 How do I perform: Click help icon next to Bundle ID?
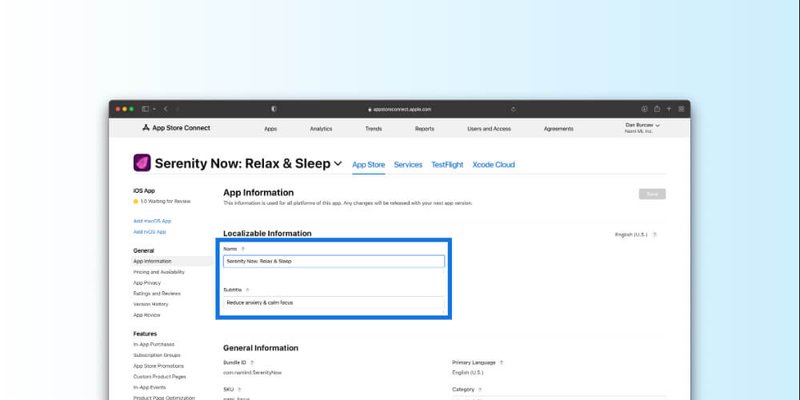[x=252, y=362]
